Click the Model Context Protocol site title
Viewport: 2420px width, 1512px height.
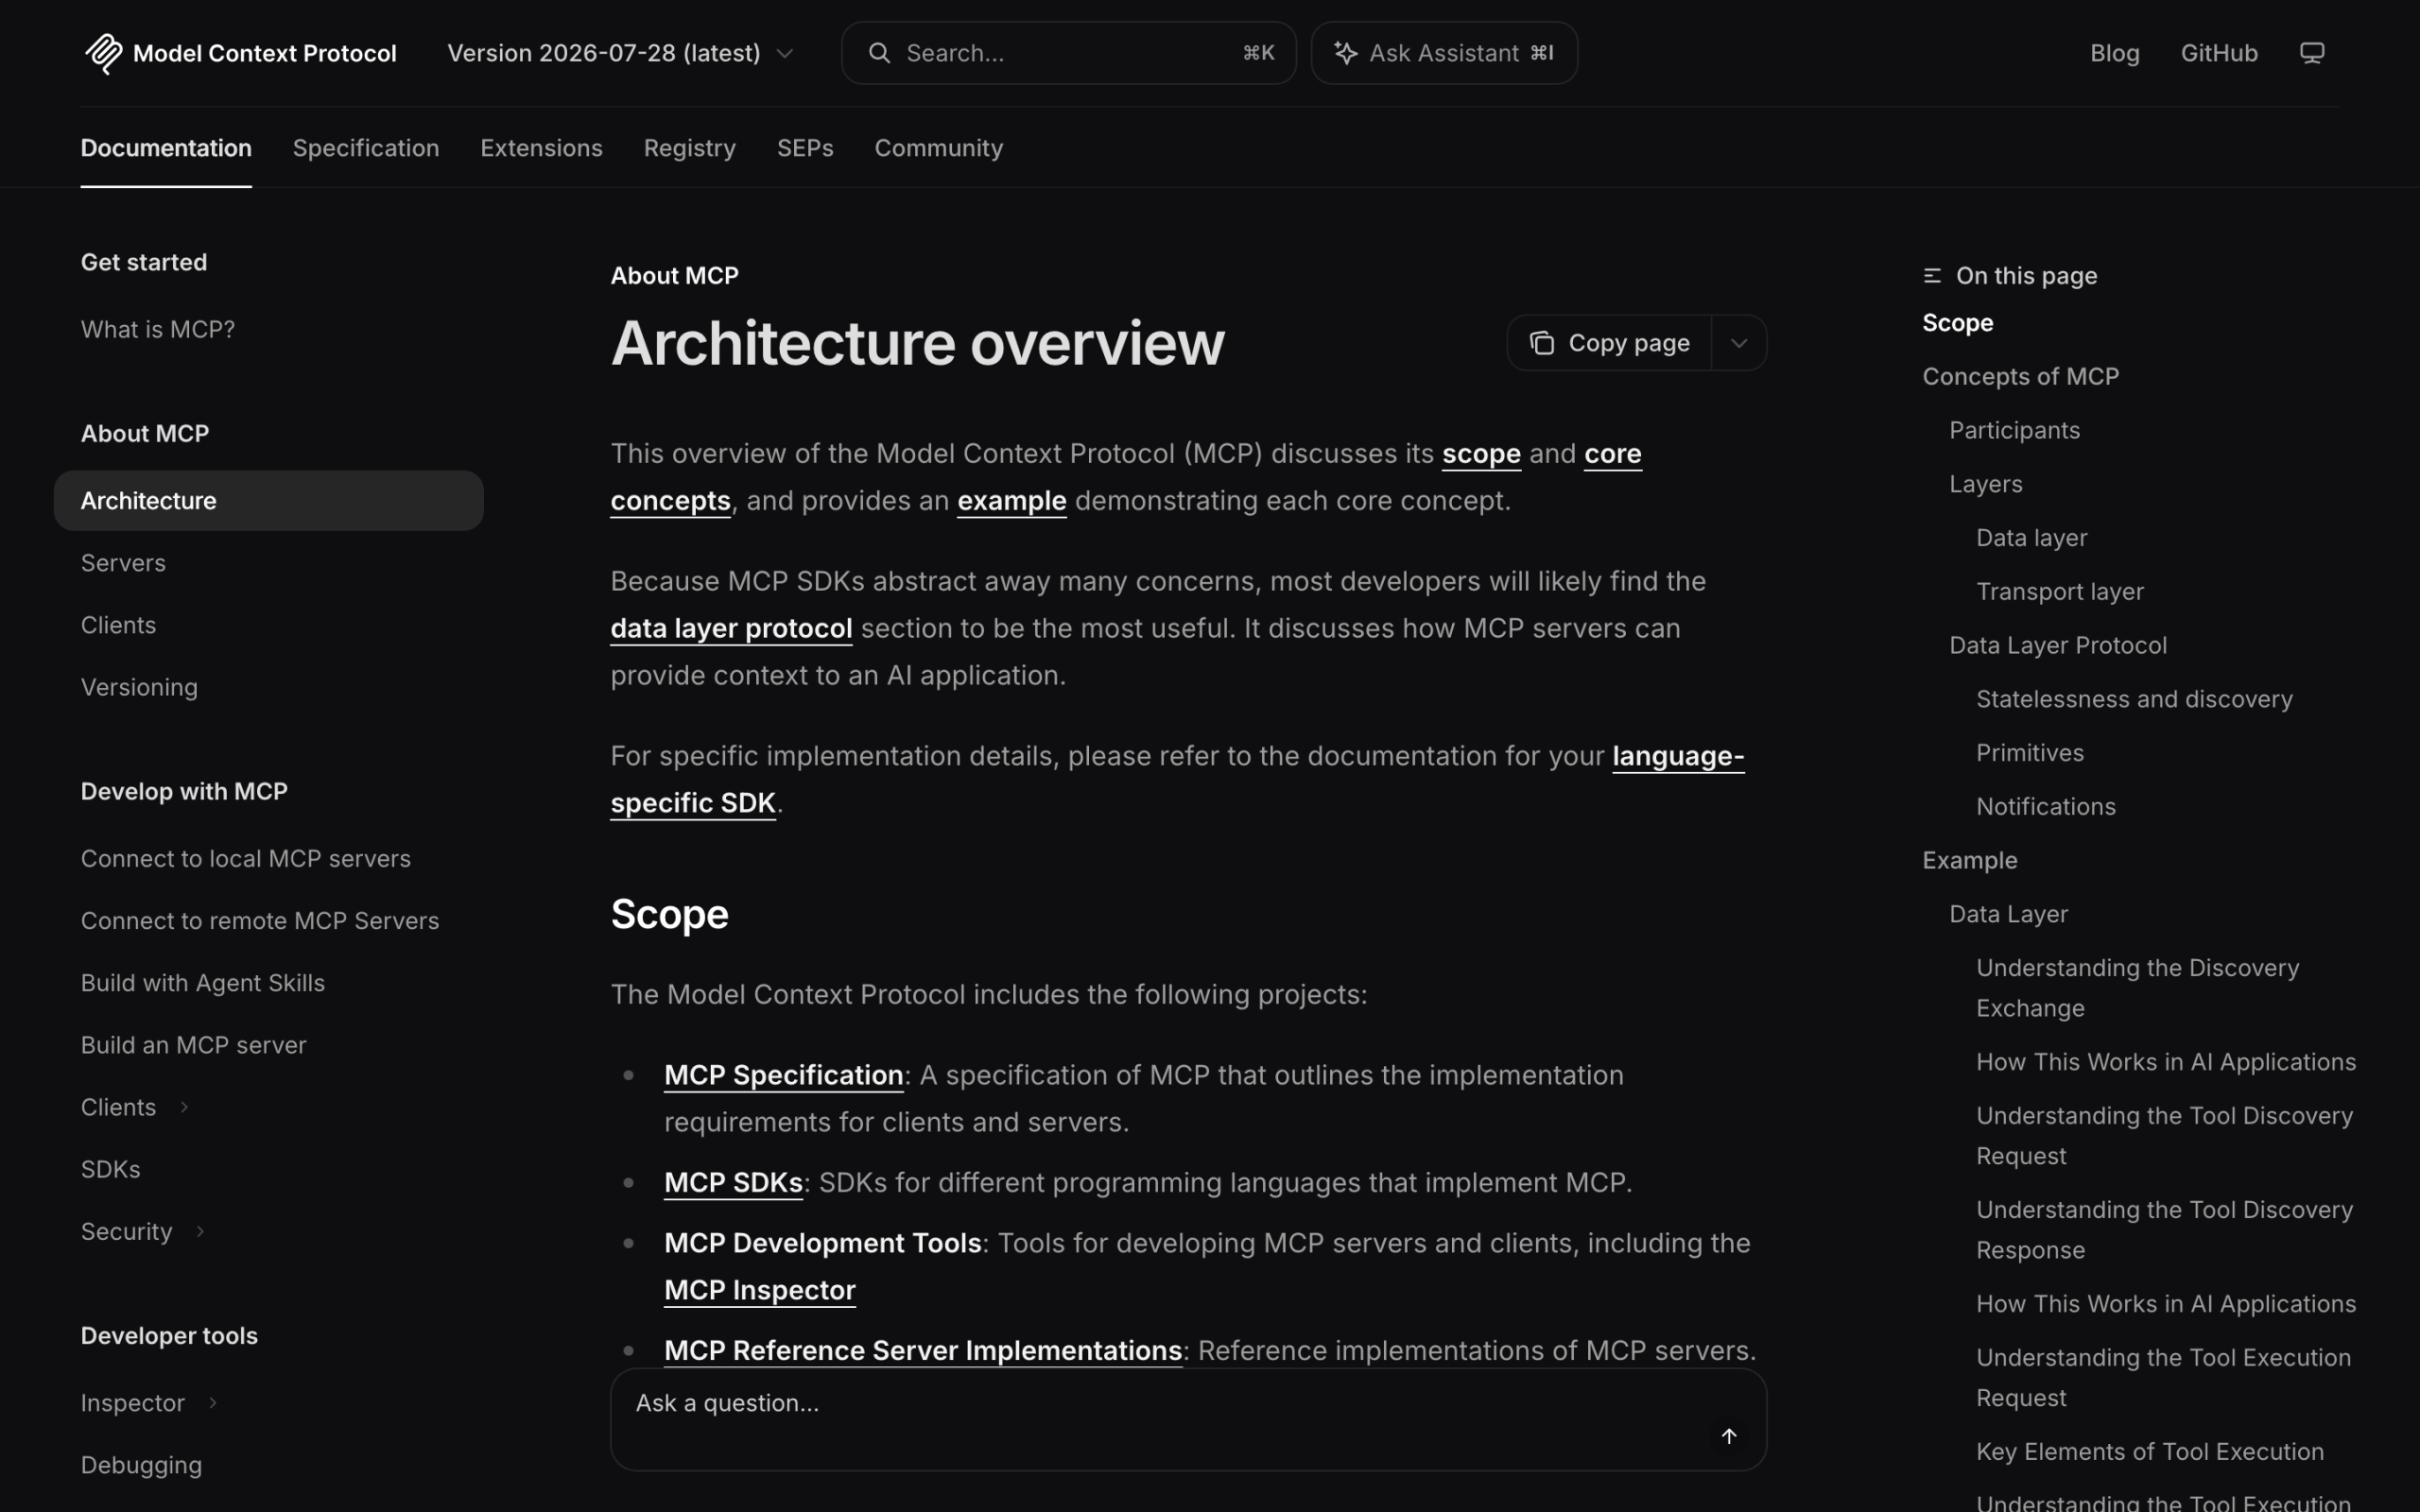click(x=264, y=53)
